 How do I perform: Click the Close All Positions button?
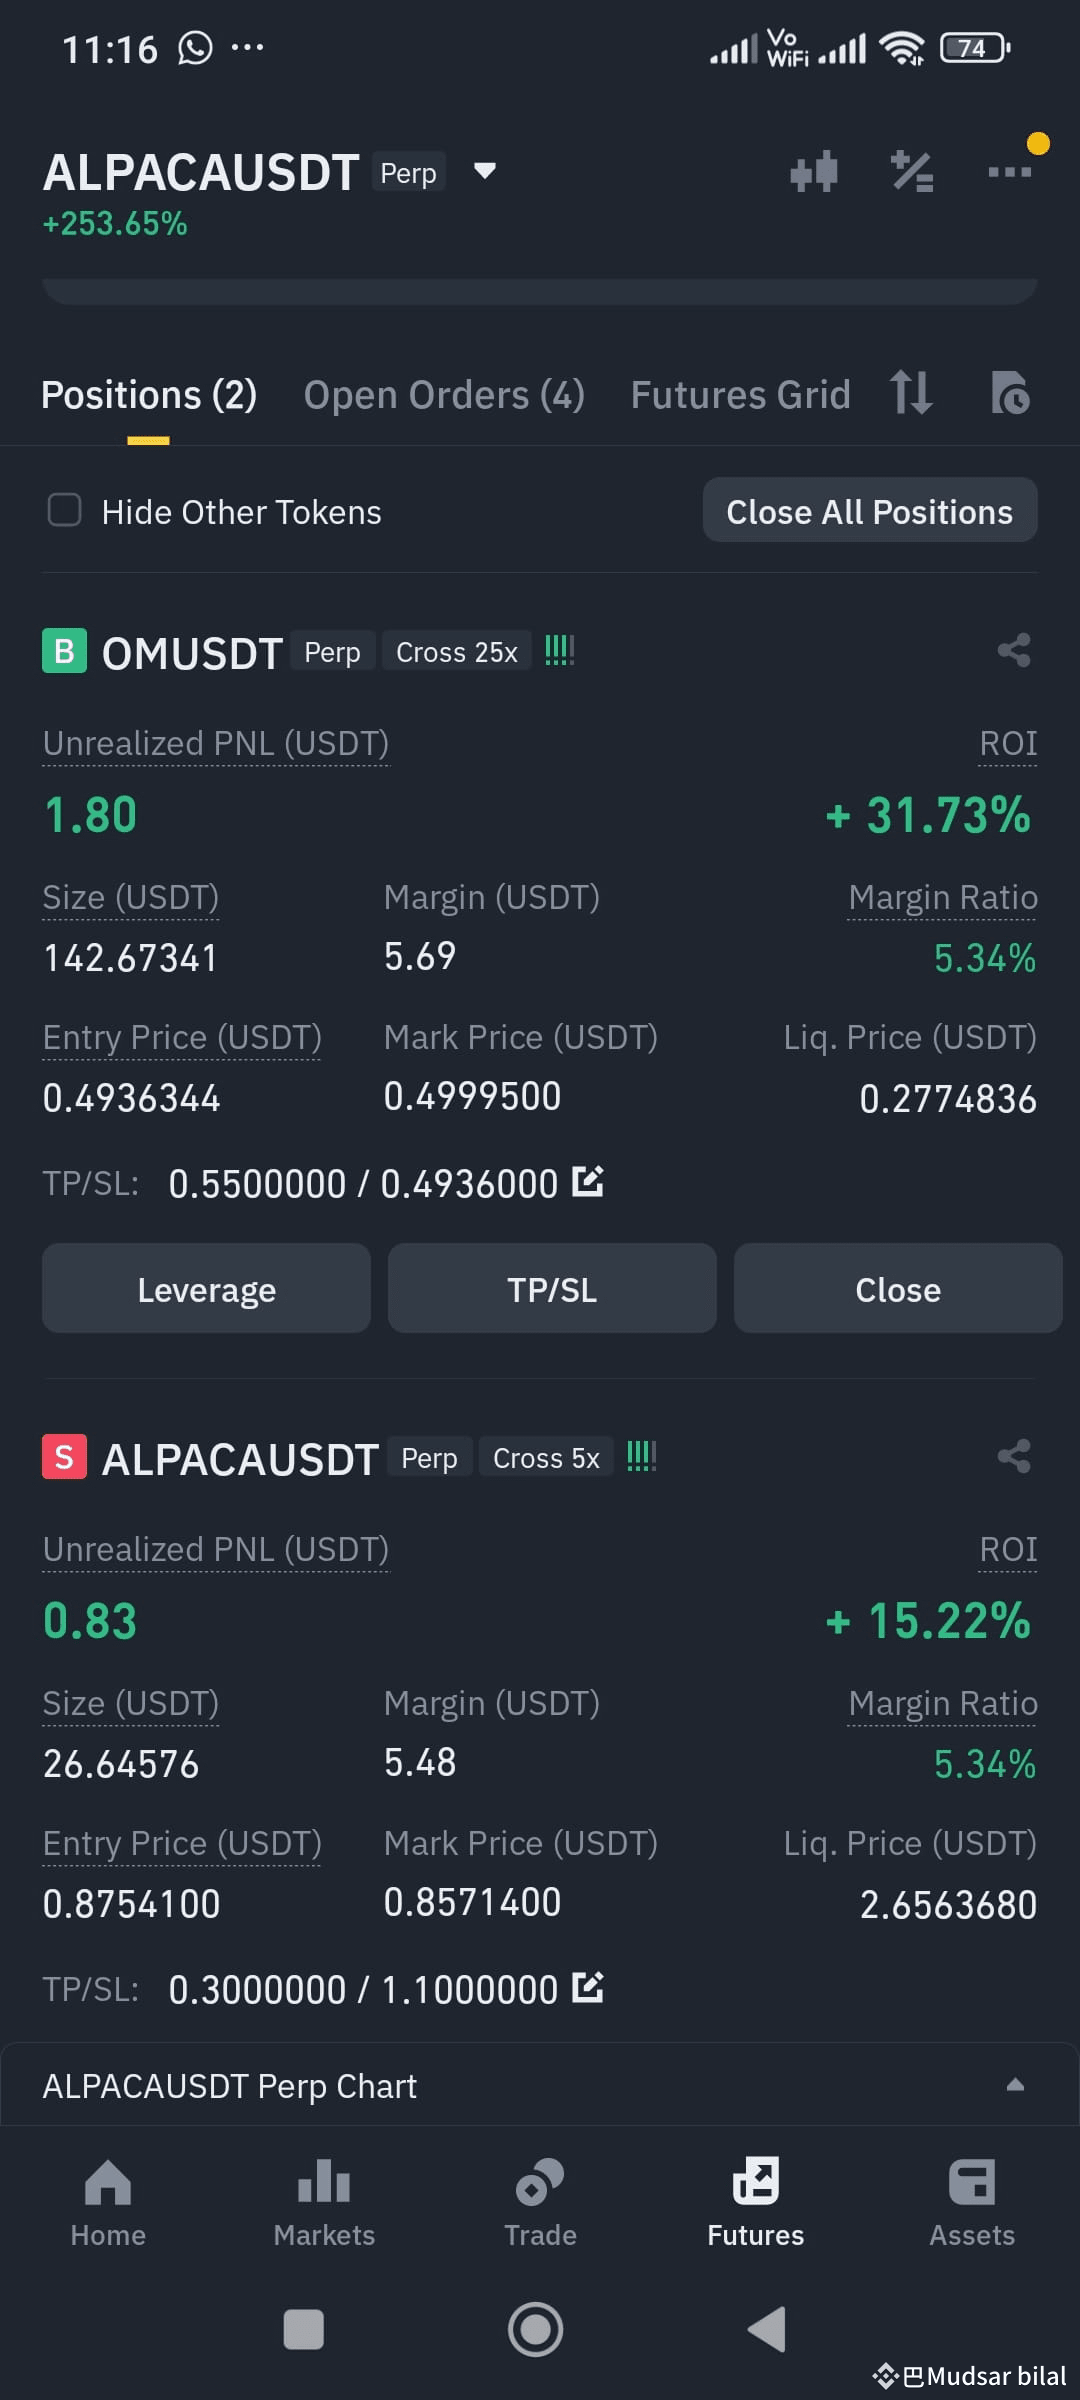pyautogui.click(x=870, y=511)
